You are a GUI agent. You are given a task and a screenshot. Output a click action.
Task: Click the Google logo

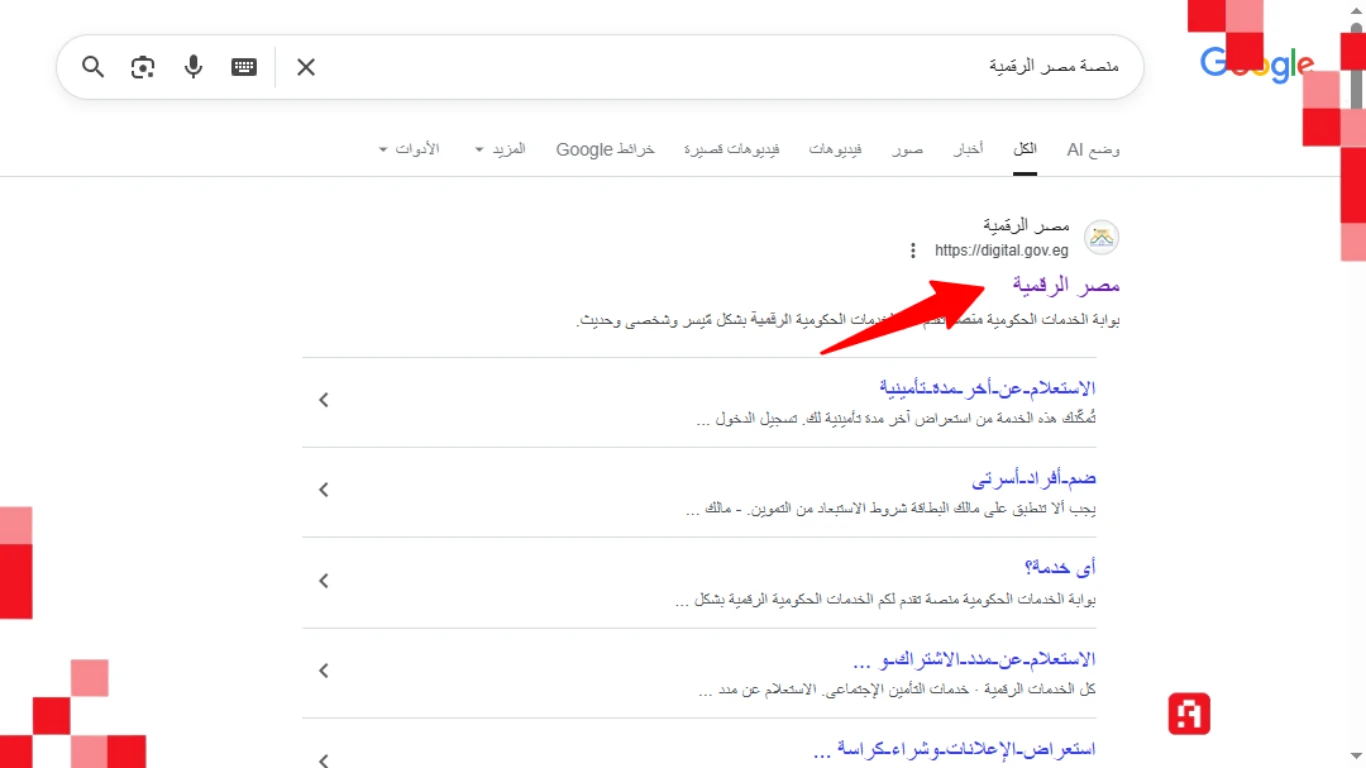[1256, 64]
